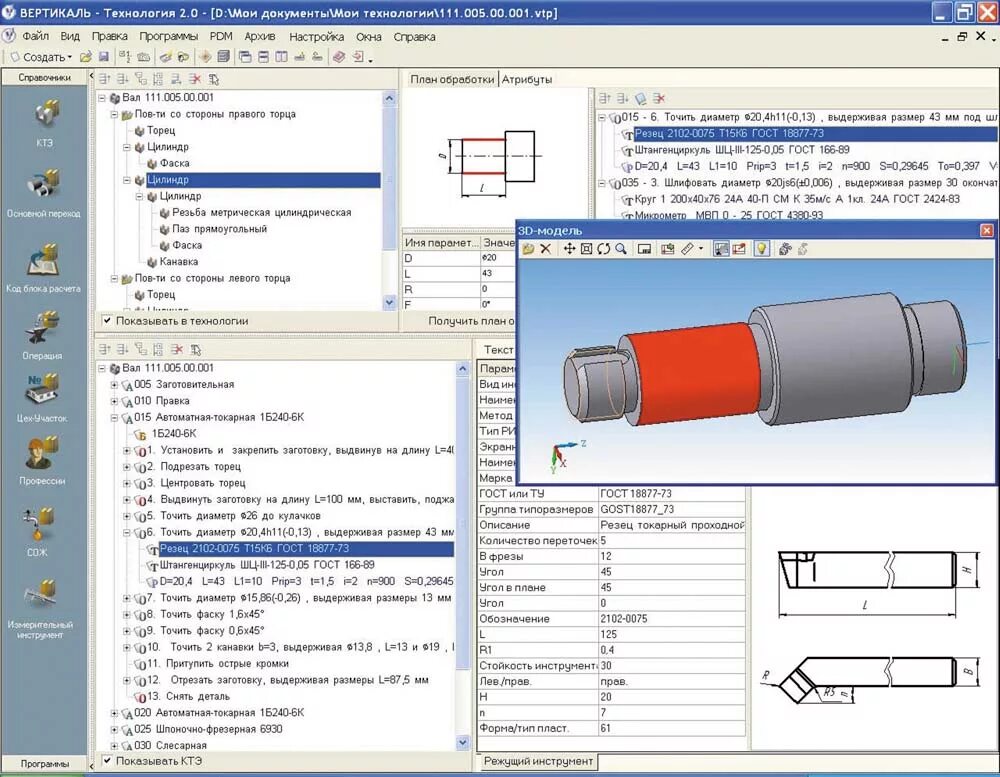Open the Код блока расчета reference
The width and height of the screenshot is (1000, 777).
[x=43, y=267]
